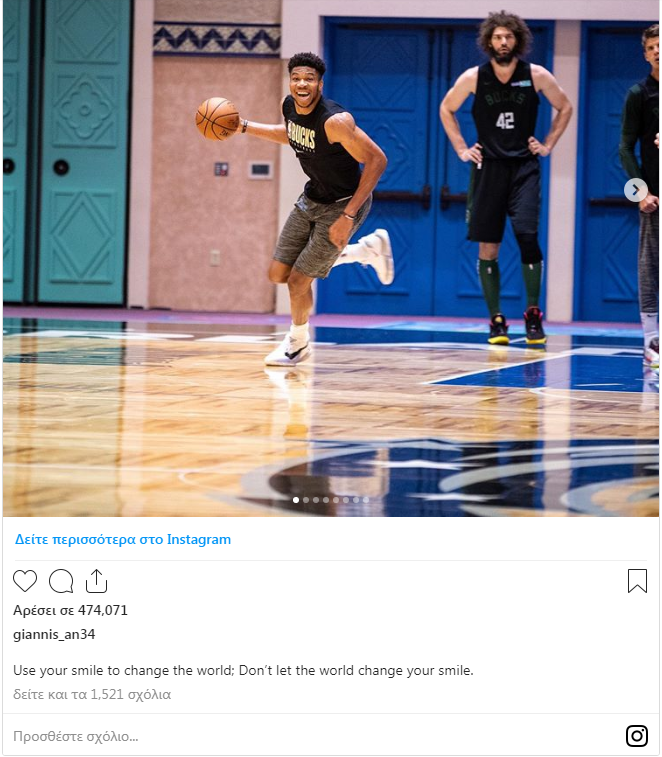Jump to the second carousel dot
Image resolution: width=662 pixels, height=757 pixels.
306,500
